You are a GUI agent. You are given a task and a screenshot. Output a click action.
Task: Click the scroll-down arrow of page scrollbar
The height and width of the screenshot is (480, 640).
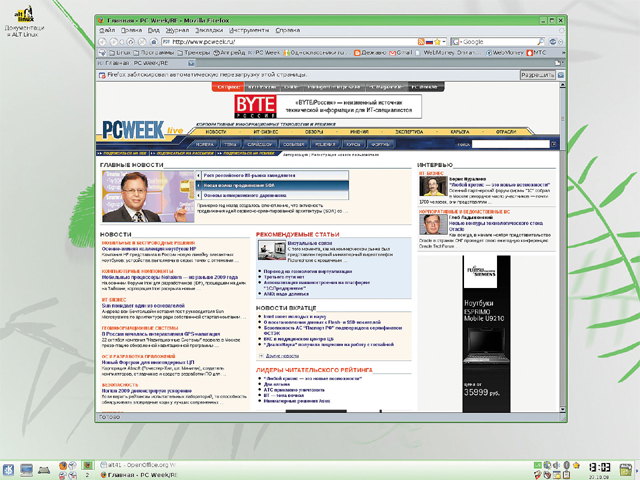(x=562, y=409)
